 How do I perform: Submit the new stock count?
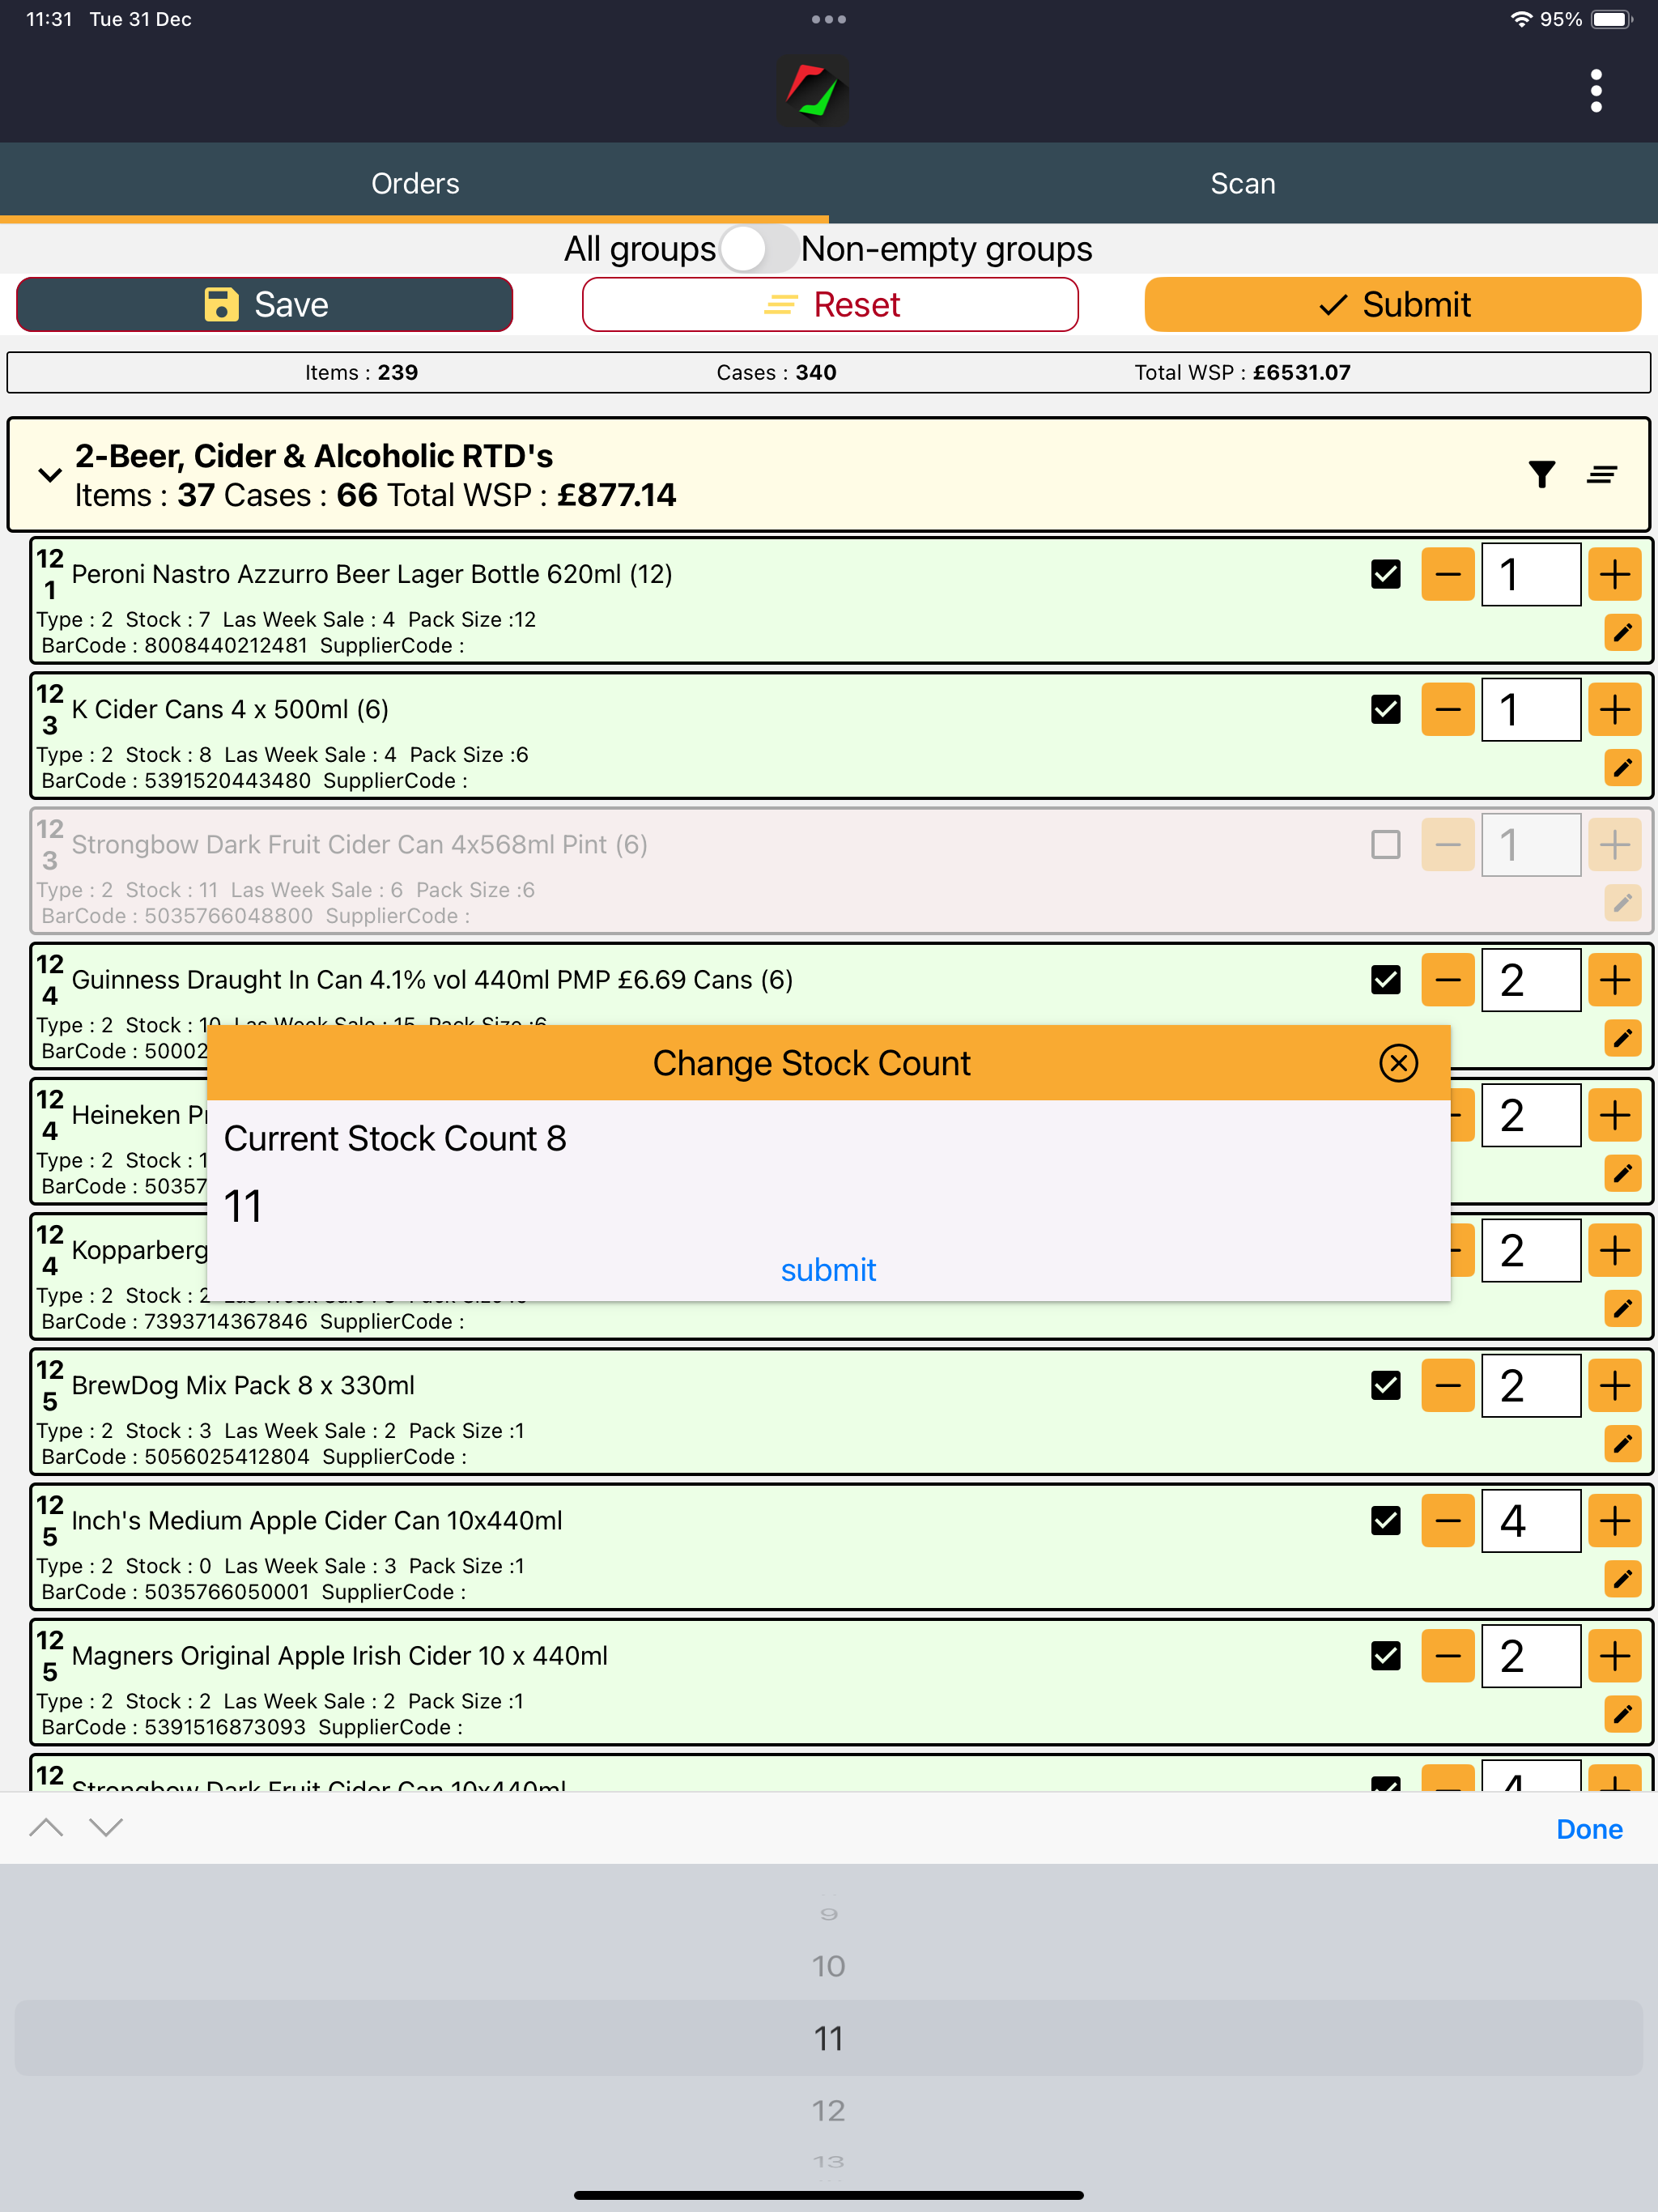pyautogui.click(x=828, y=1270)
